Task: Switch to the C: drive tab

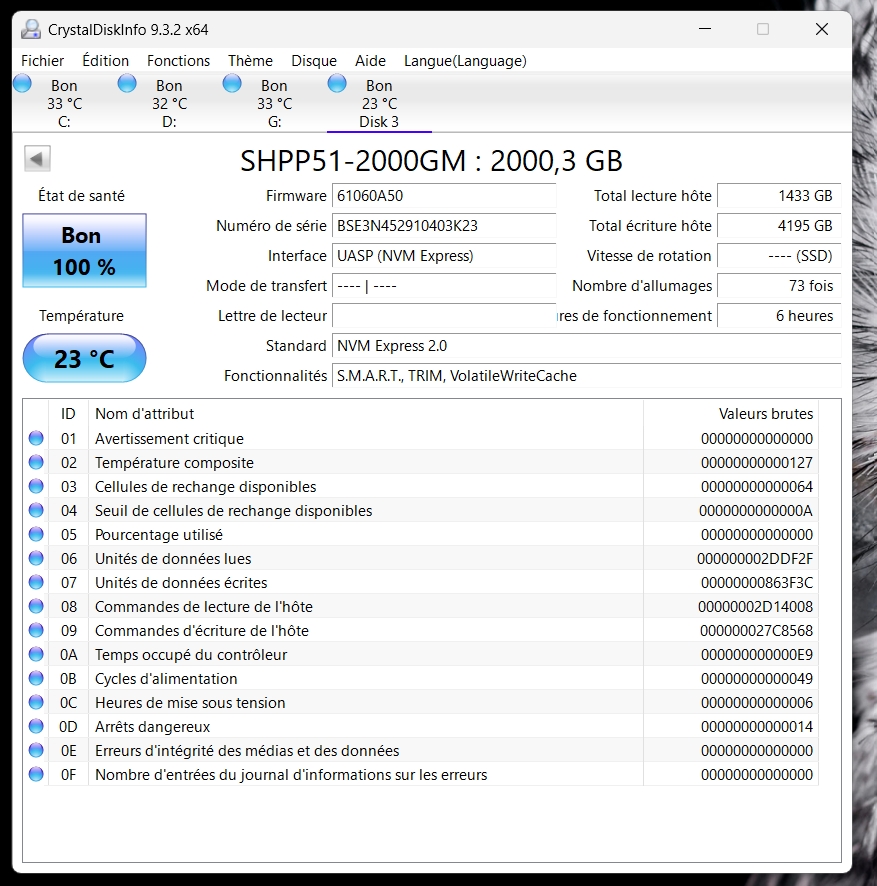Action: click(64, 103)
